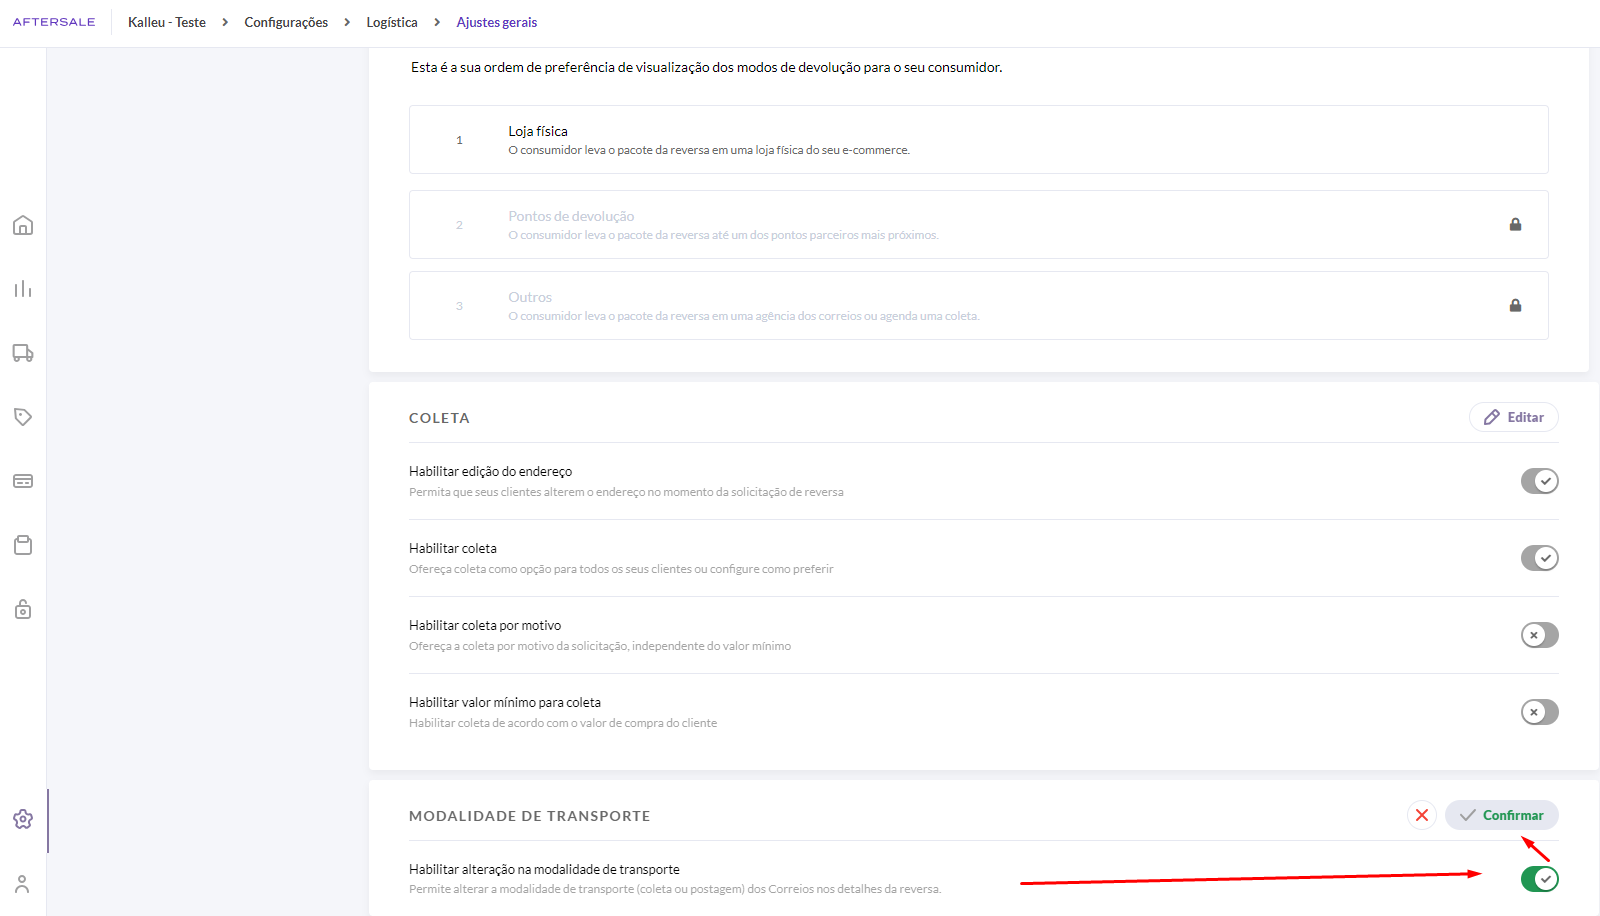Click 'Permite alterar a modalidade de transporte' description
The height and width of the screenshot is (916, 1600).
tap(675, 889)
